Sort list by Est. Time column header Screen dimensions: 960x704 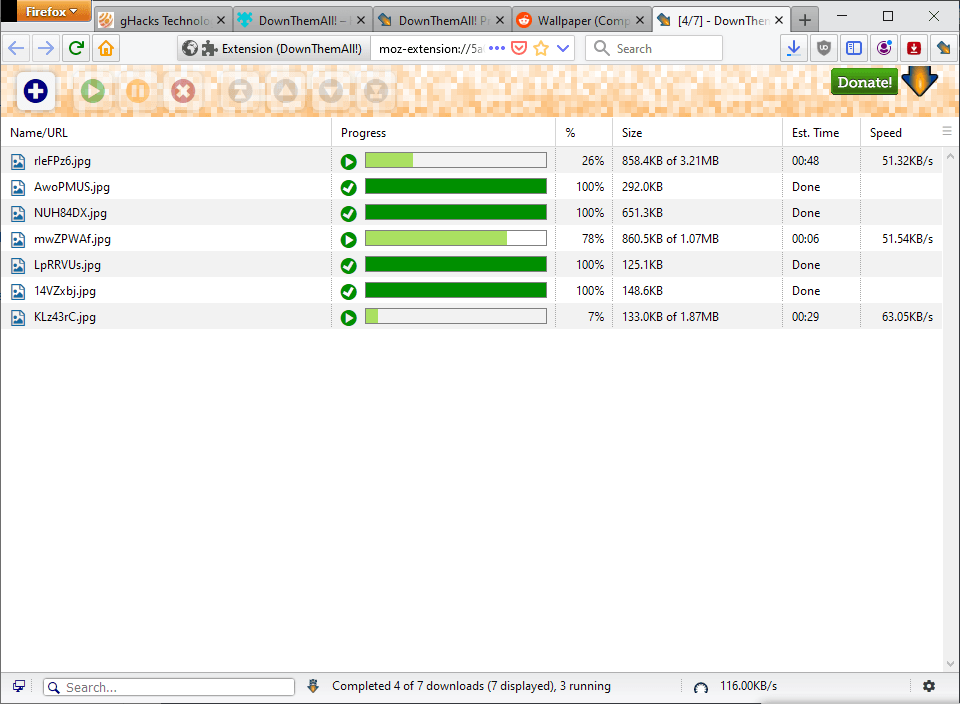tap(822, 133)
